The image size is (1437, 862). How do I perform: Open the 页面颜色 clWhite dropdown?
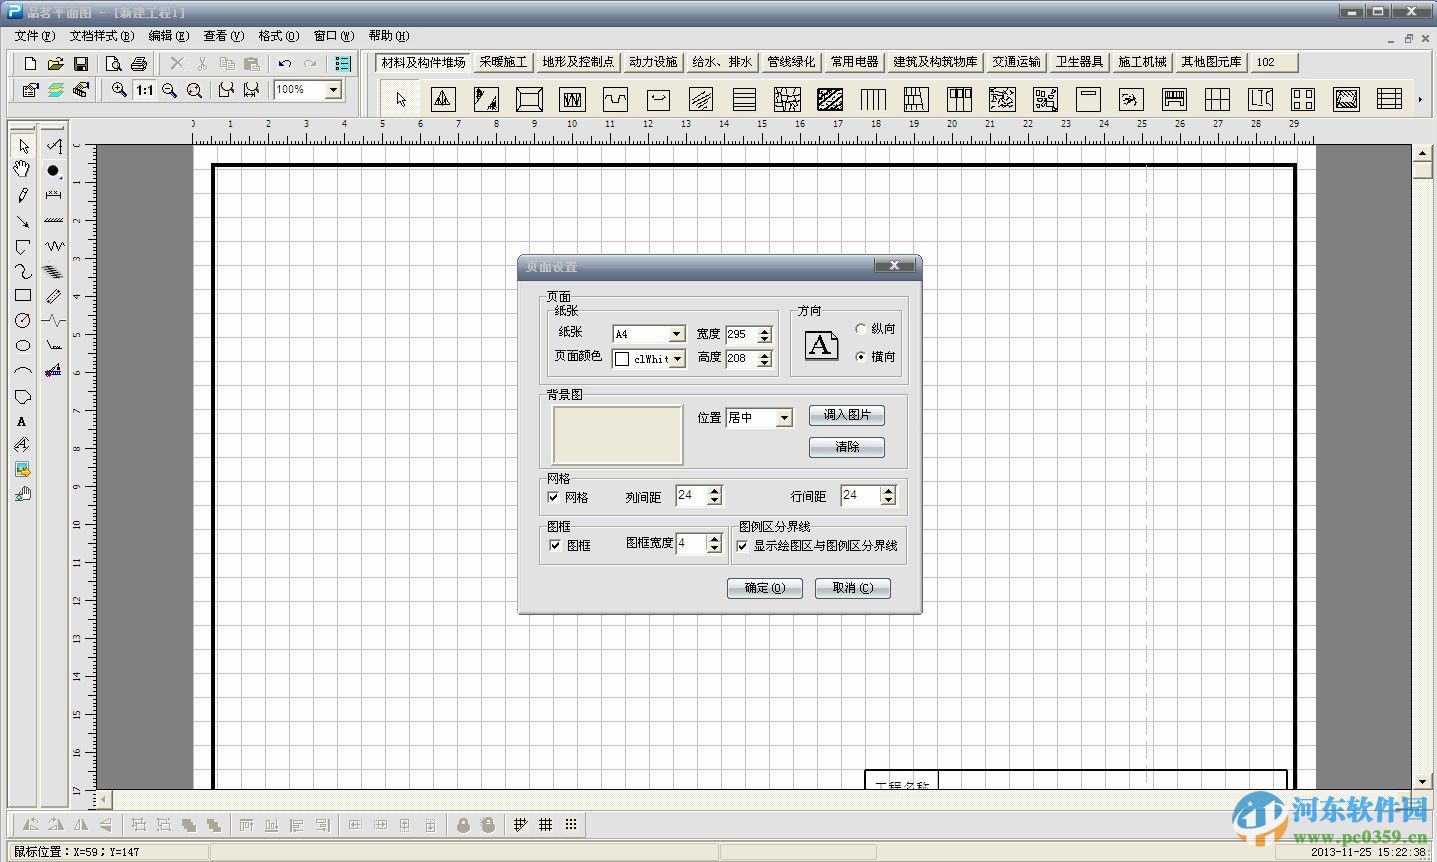tap(677, 359)
